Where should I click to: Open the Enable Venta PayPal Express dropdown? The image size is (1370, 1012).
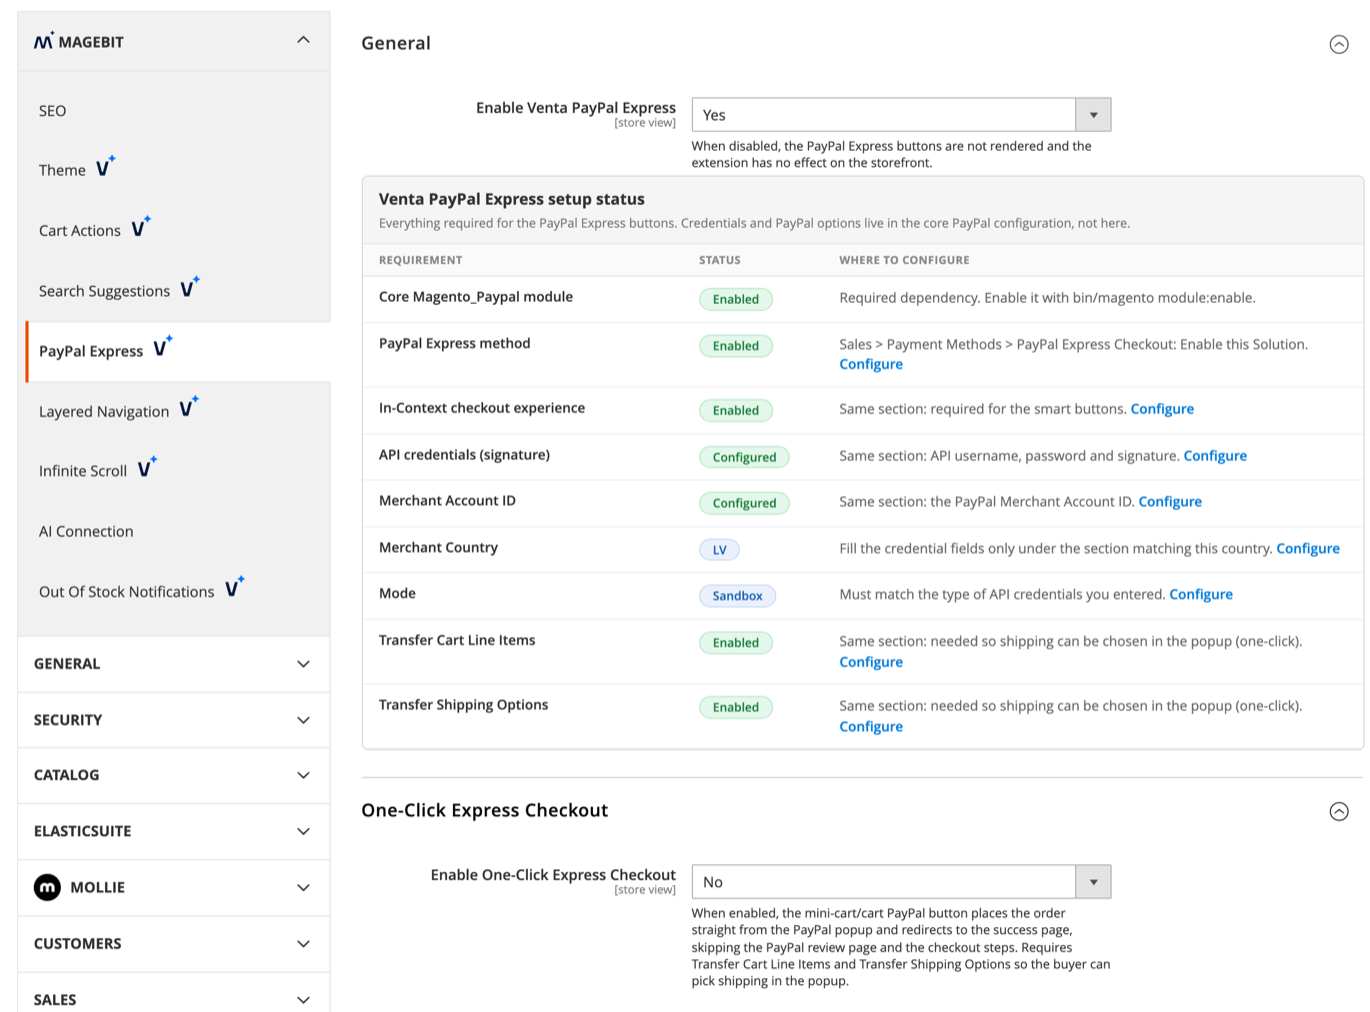(x=901, y=115)
